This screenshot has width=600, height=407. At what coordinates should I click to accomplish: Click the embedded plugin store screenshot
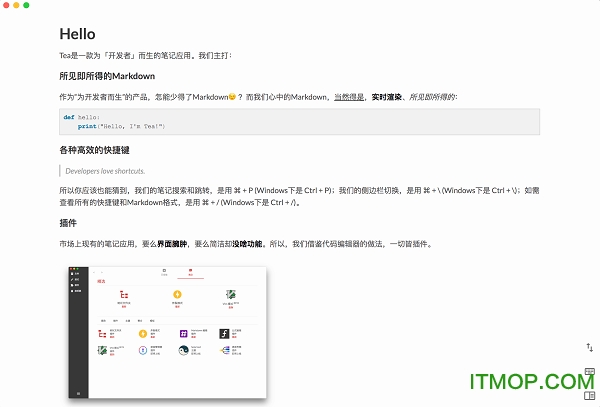pyautogui.click(x=168, y=332)
